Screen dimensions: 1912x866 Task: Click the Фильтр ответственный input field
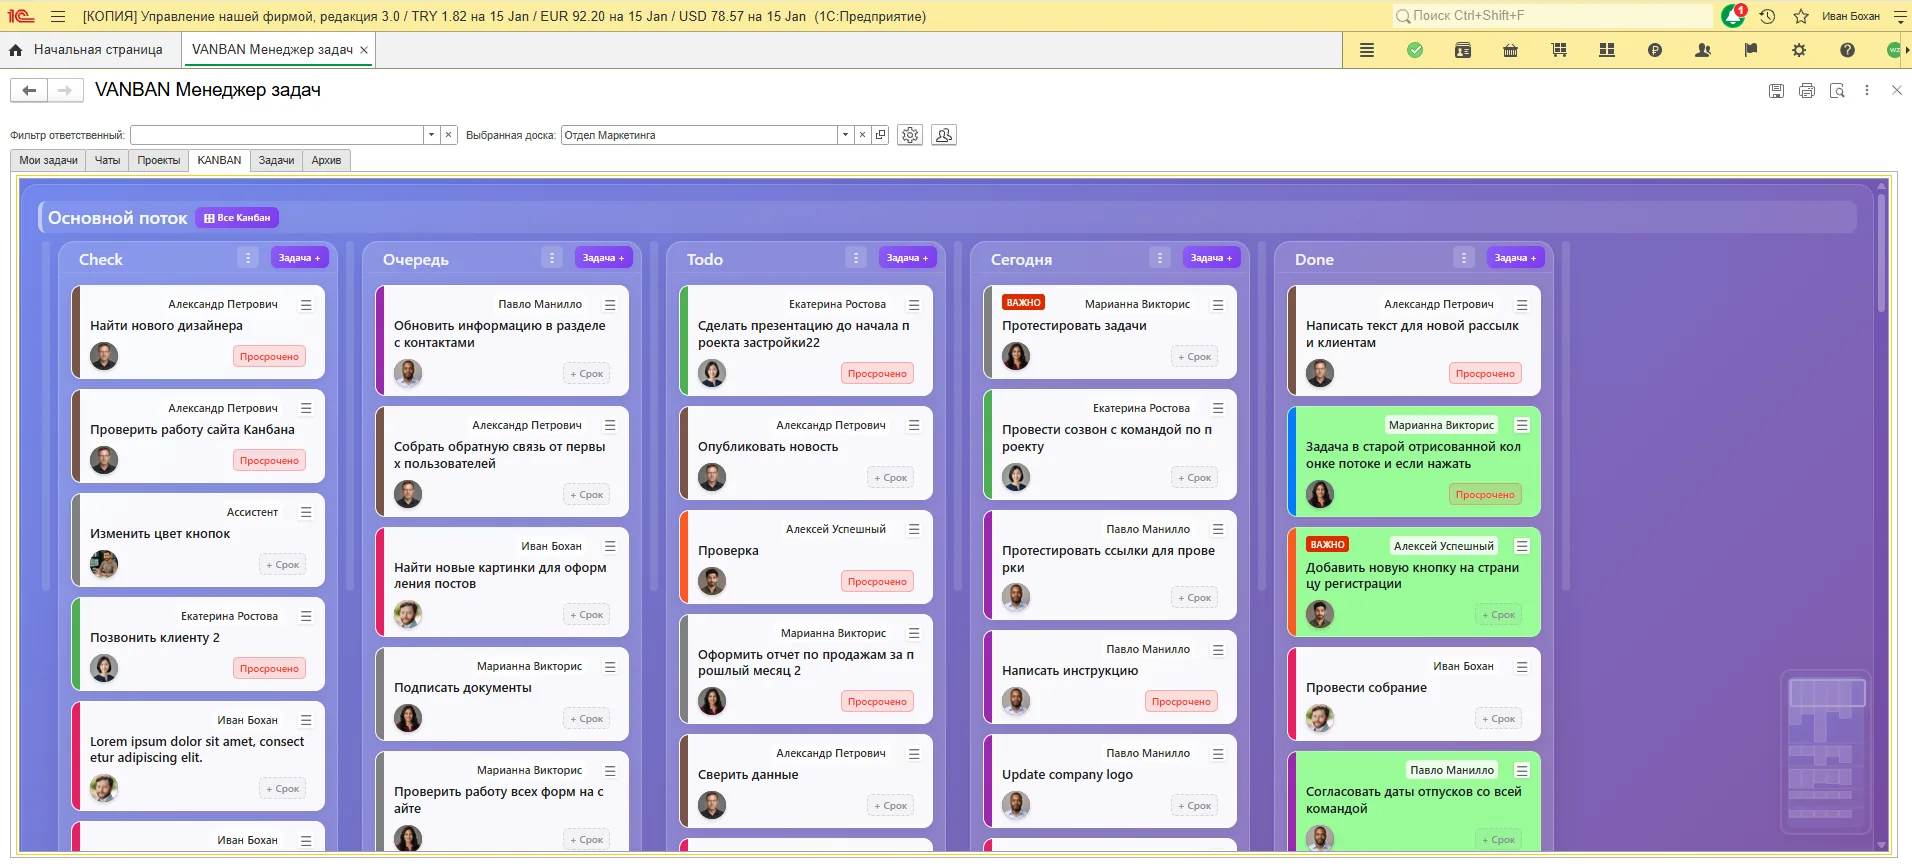[277, 135]
